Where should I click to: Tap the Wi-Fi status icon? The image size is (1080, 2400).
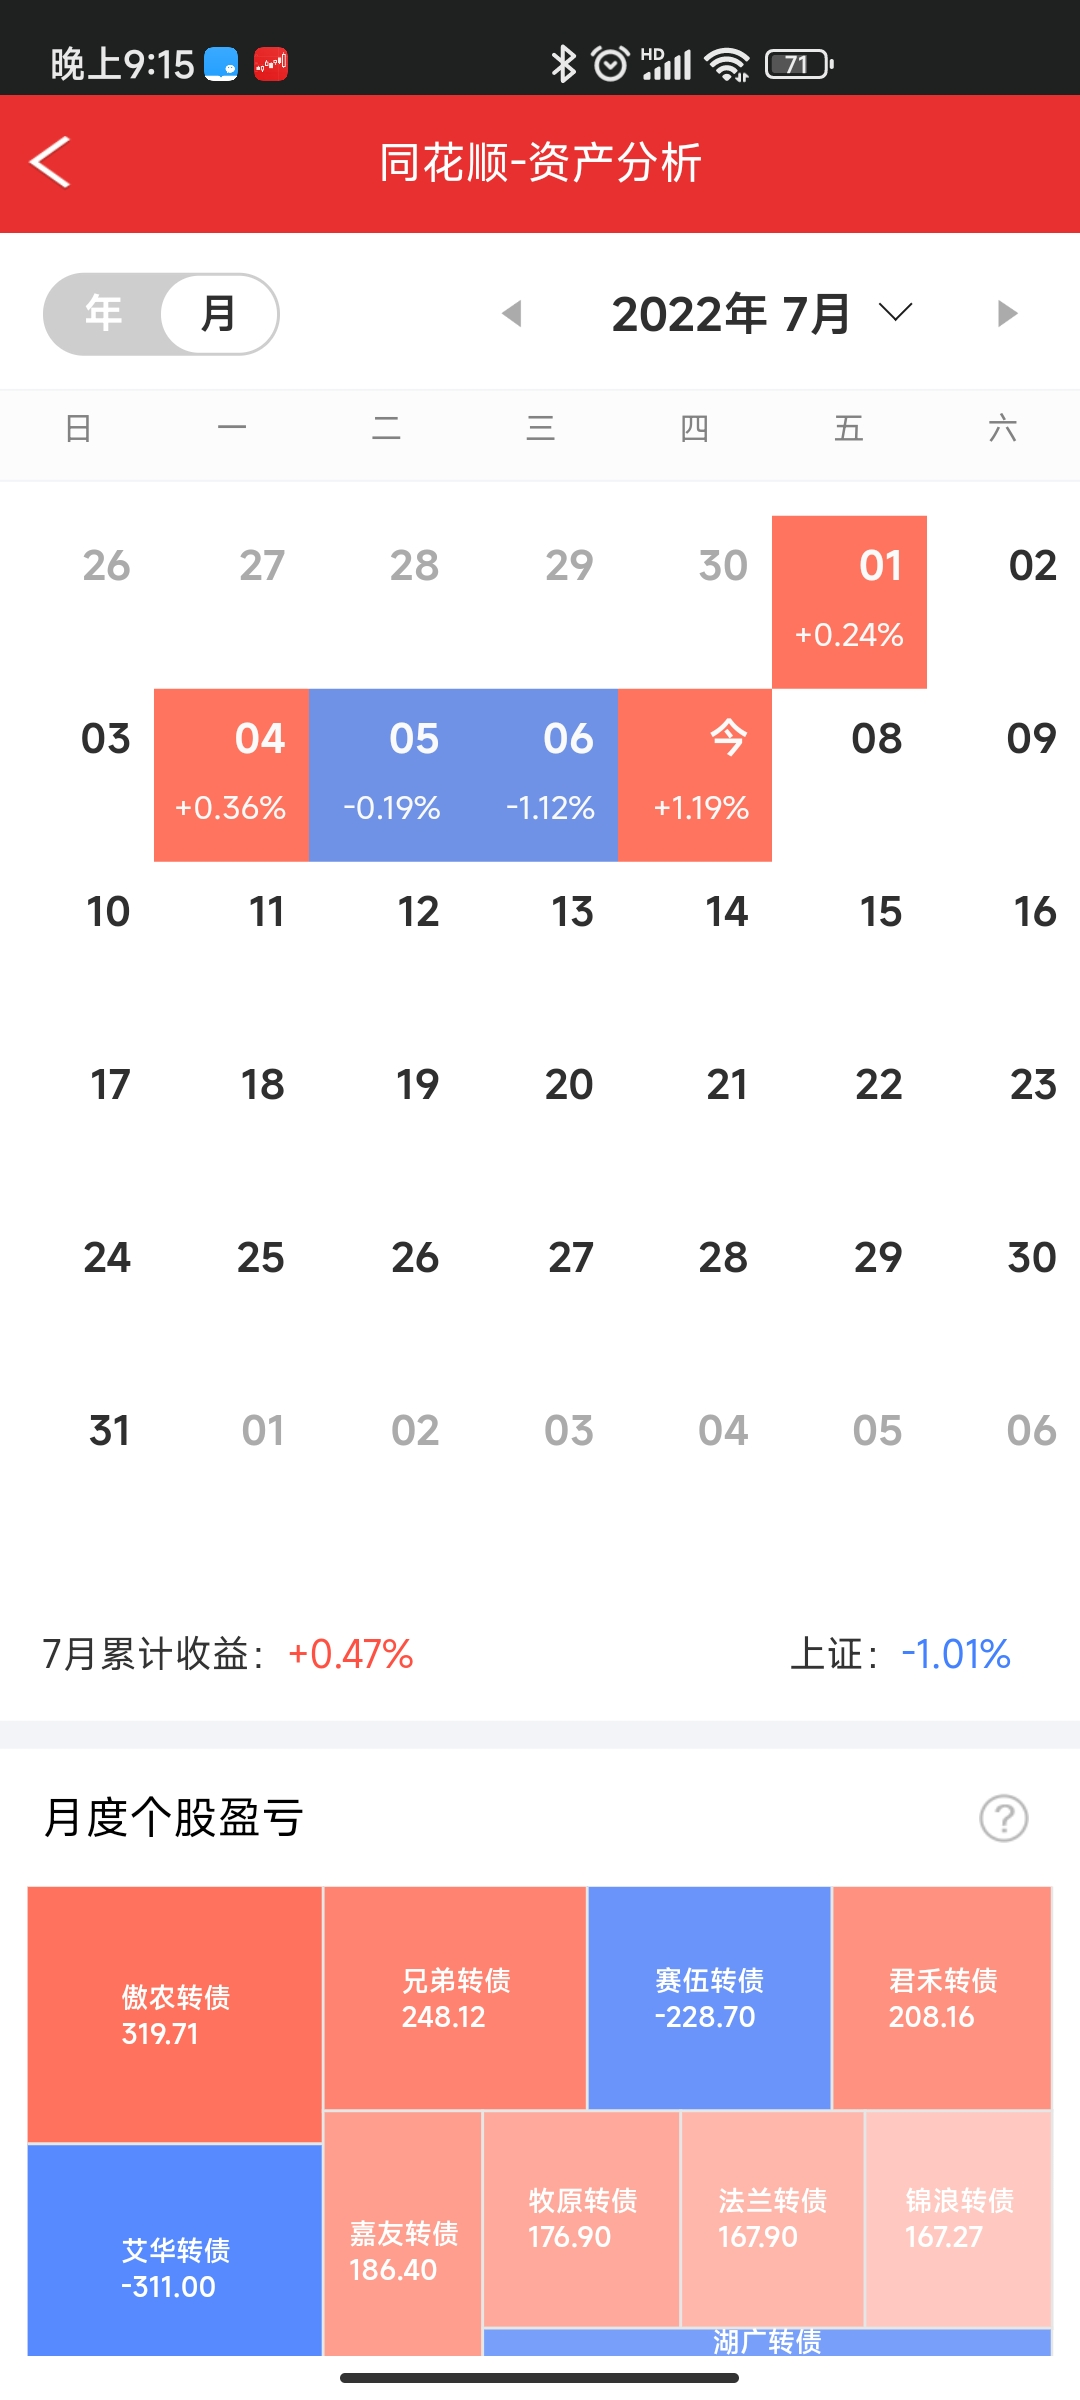coord(727,64)
